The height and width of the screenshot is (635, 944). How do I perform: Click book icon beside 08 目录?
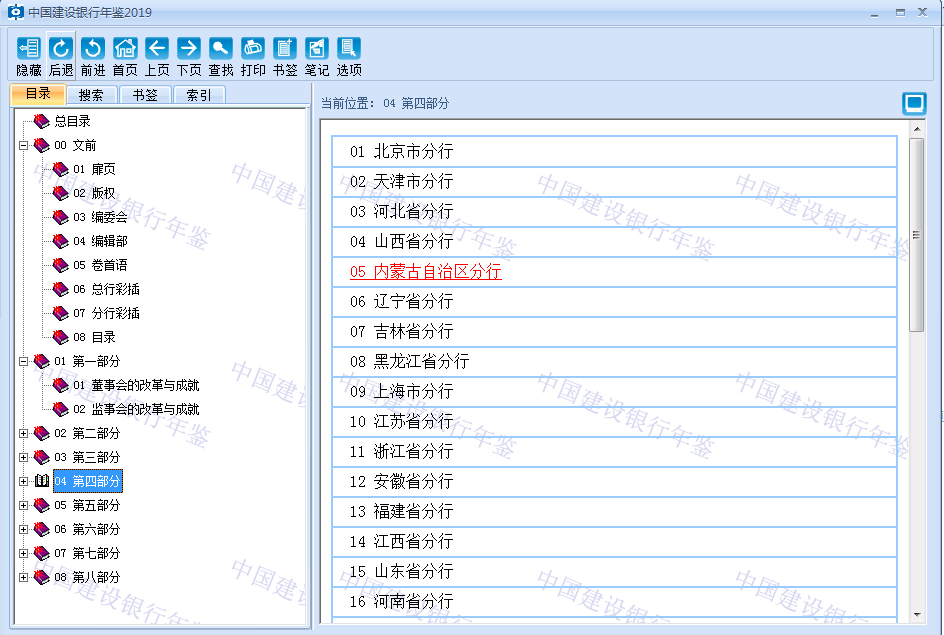60,338
